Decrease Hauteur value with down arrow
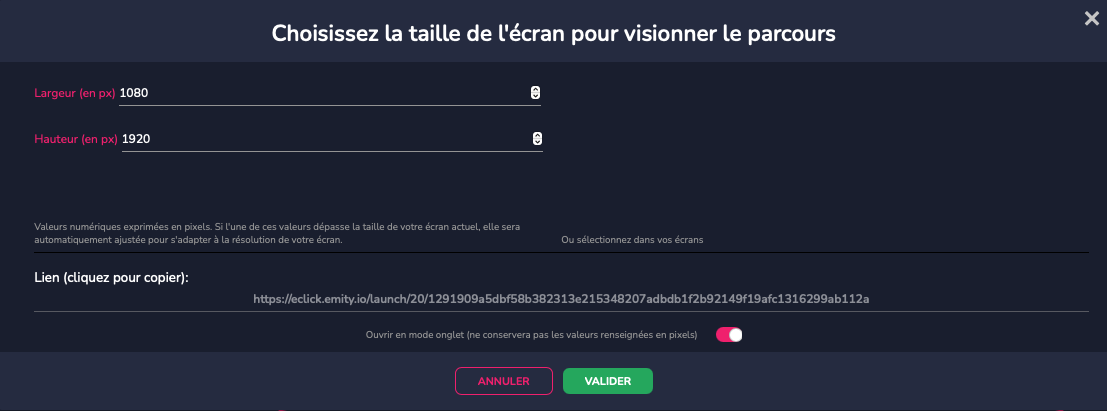 [x=537, y=142]
